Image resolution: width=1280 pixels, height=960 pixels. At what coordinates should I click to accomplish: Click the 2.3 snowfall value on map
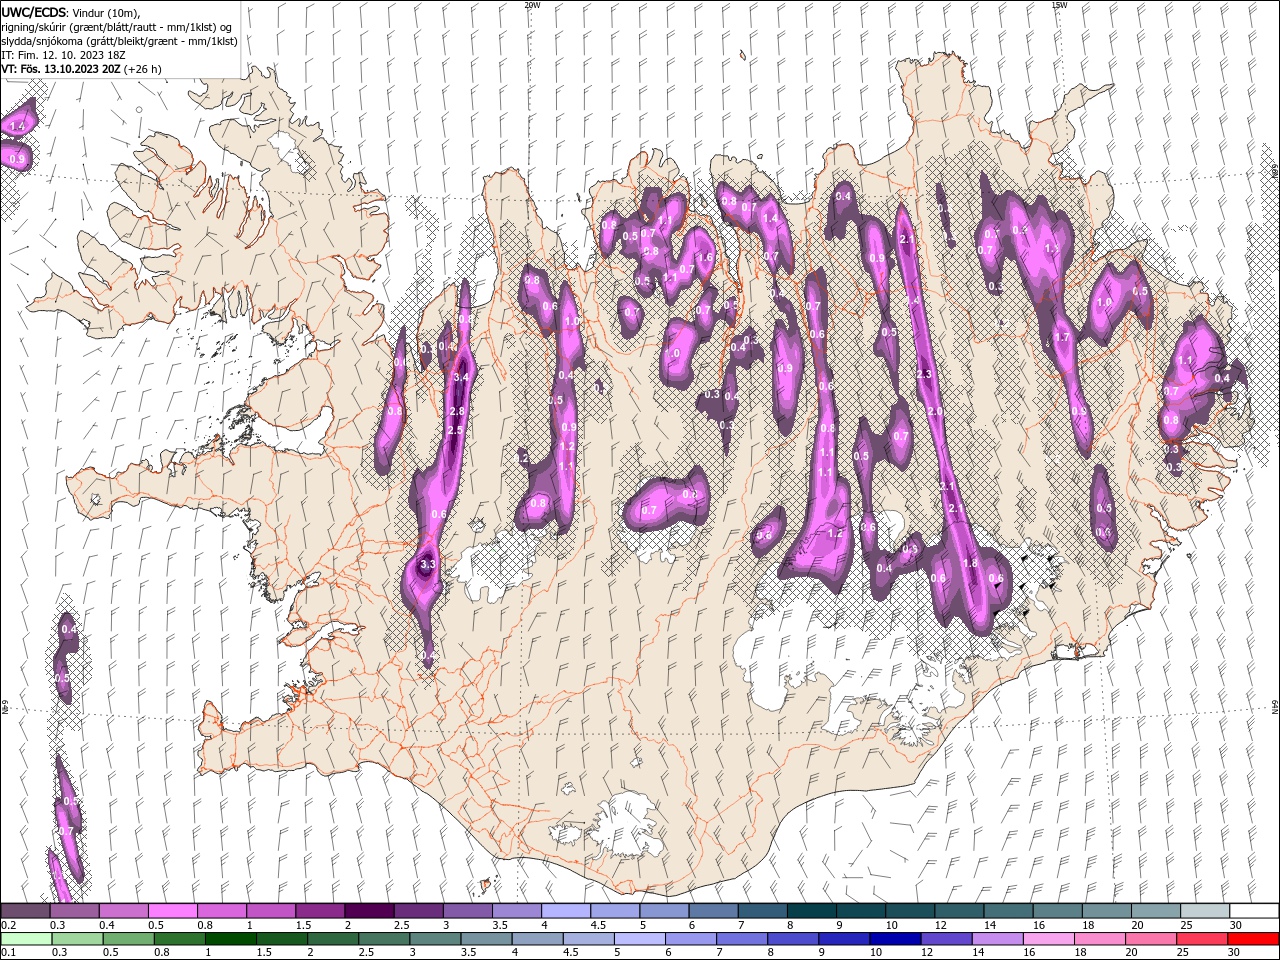click(x=924, y=374)
